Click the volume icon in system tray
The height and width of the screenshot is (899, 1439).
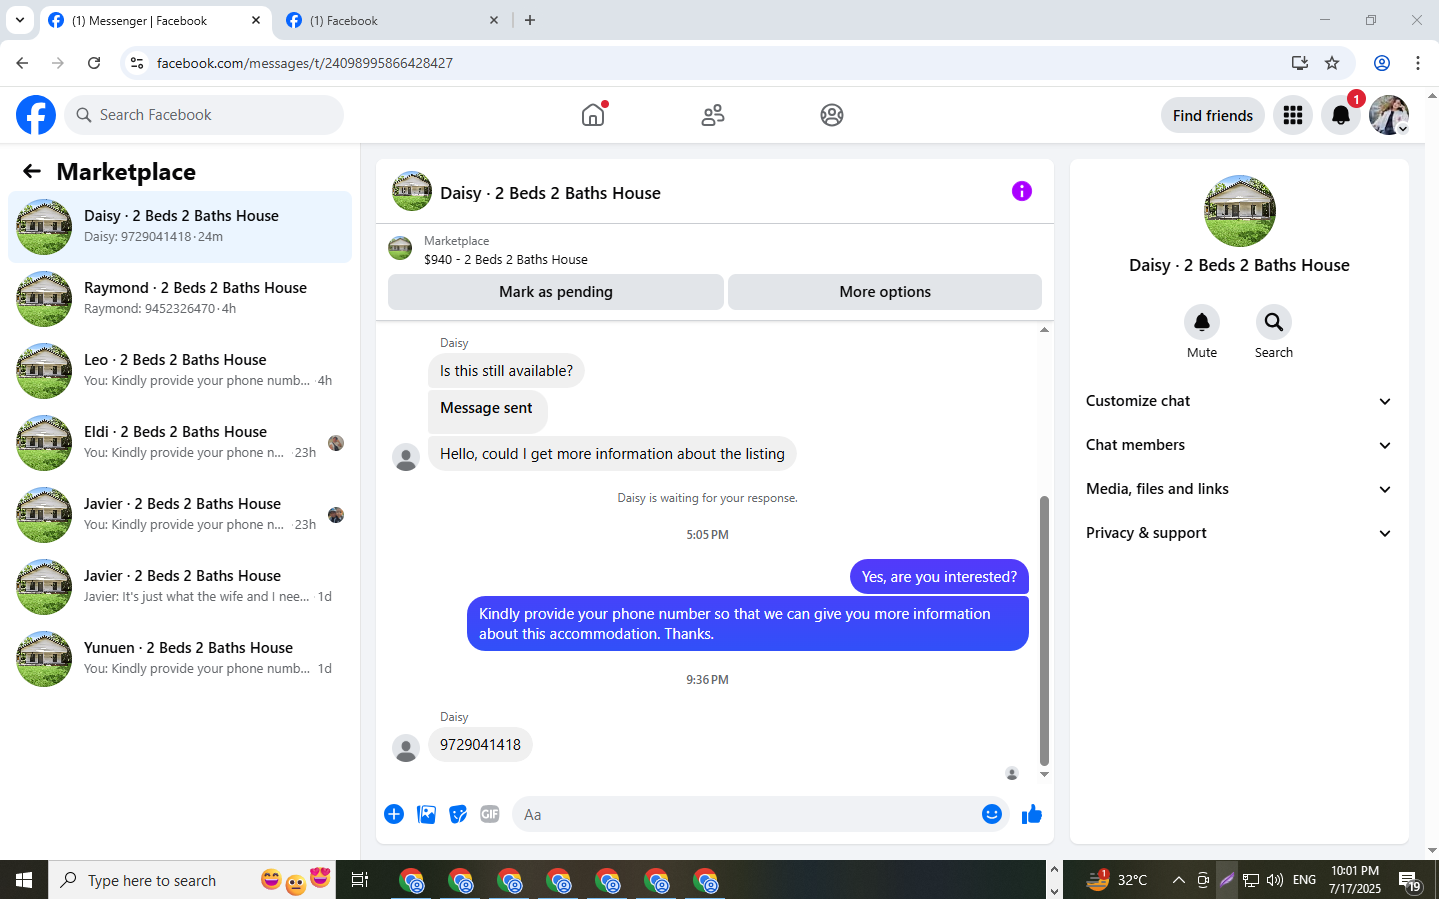pyautogui.click(x=1275, y=880)
